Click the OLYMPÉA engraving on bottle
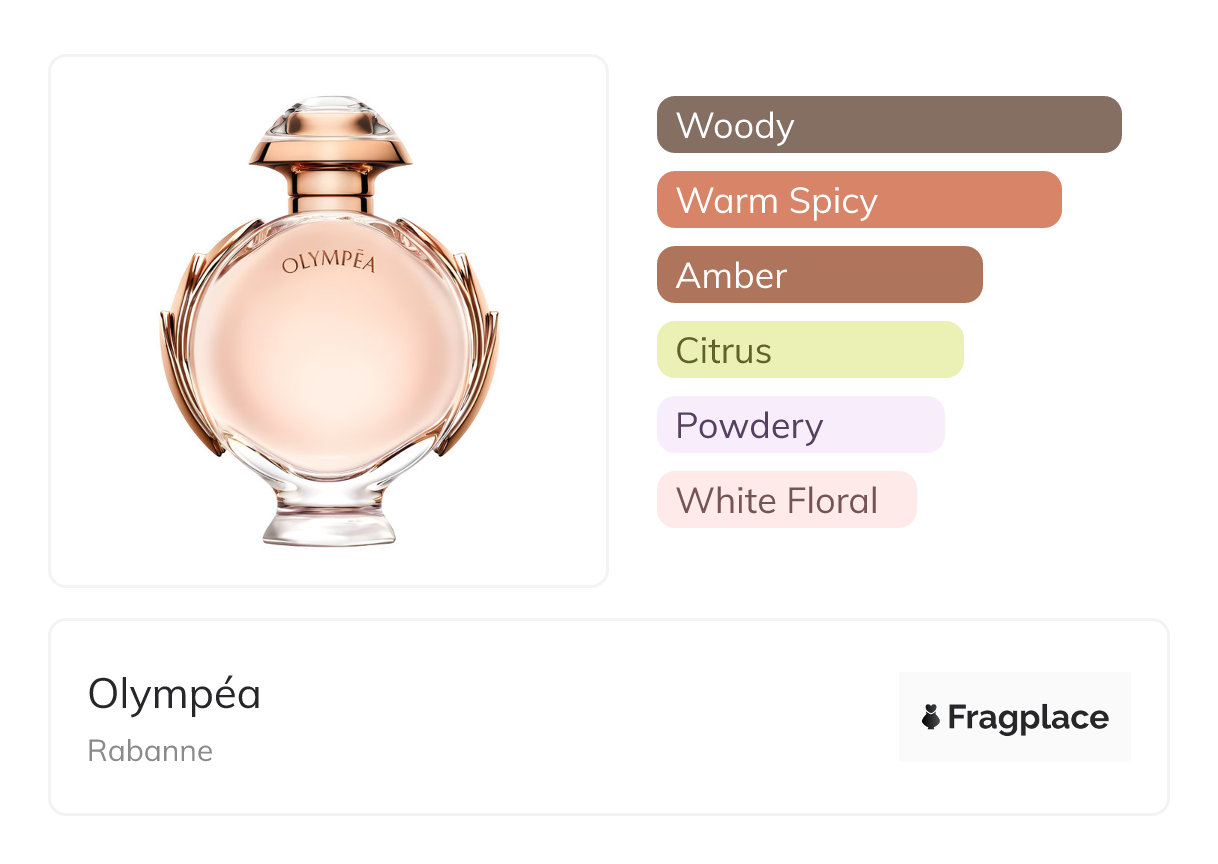Screen dimensions: 1218x864 pyautogui.click(x=329, y=264)
